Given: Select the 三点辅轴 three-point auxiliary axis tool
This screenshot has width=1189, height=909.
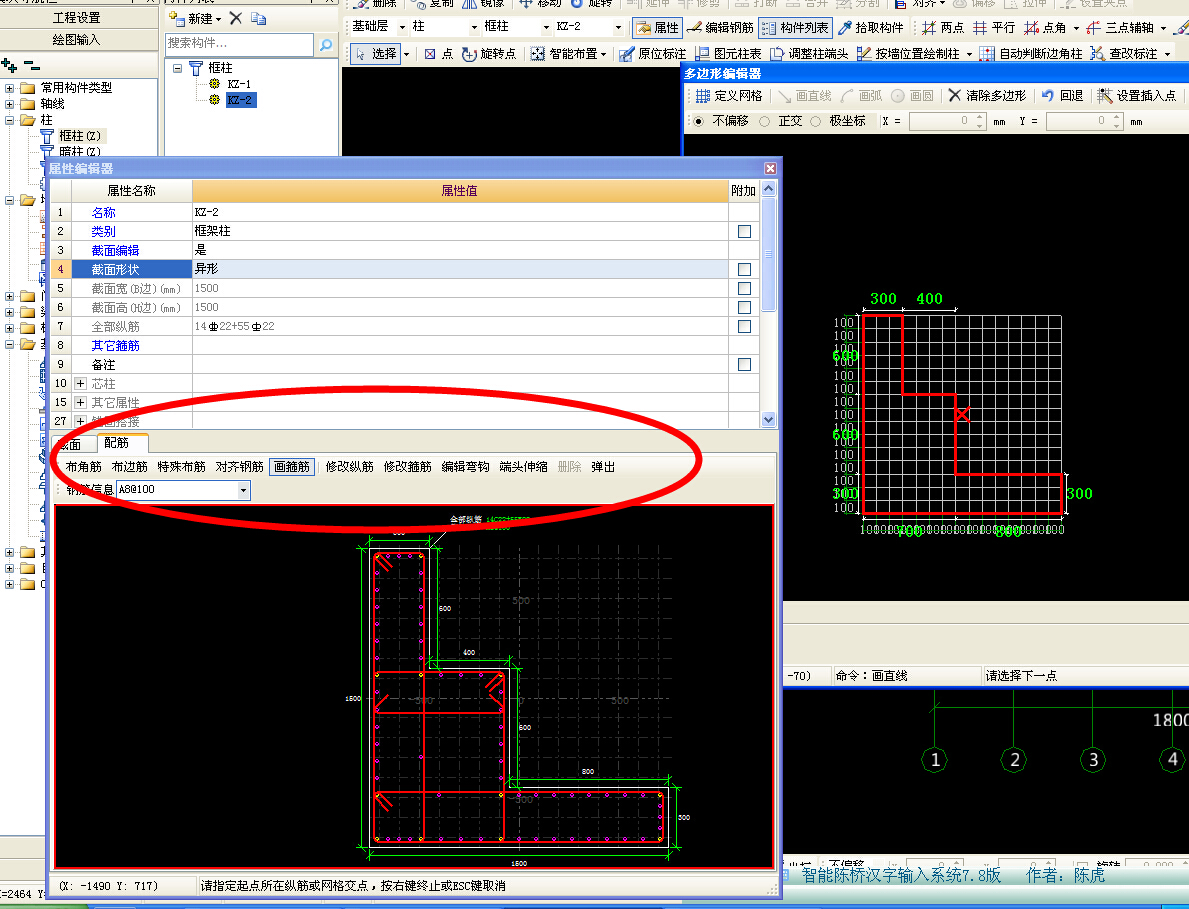Looking at the screenshot, I should [x=1119, y=28].
